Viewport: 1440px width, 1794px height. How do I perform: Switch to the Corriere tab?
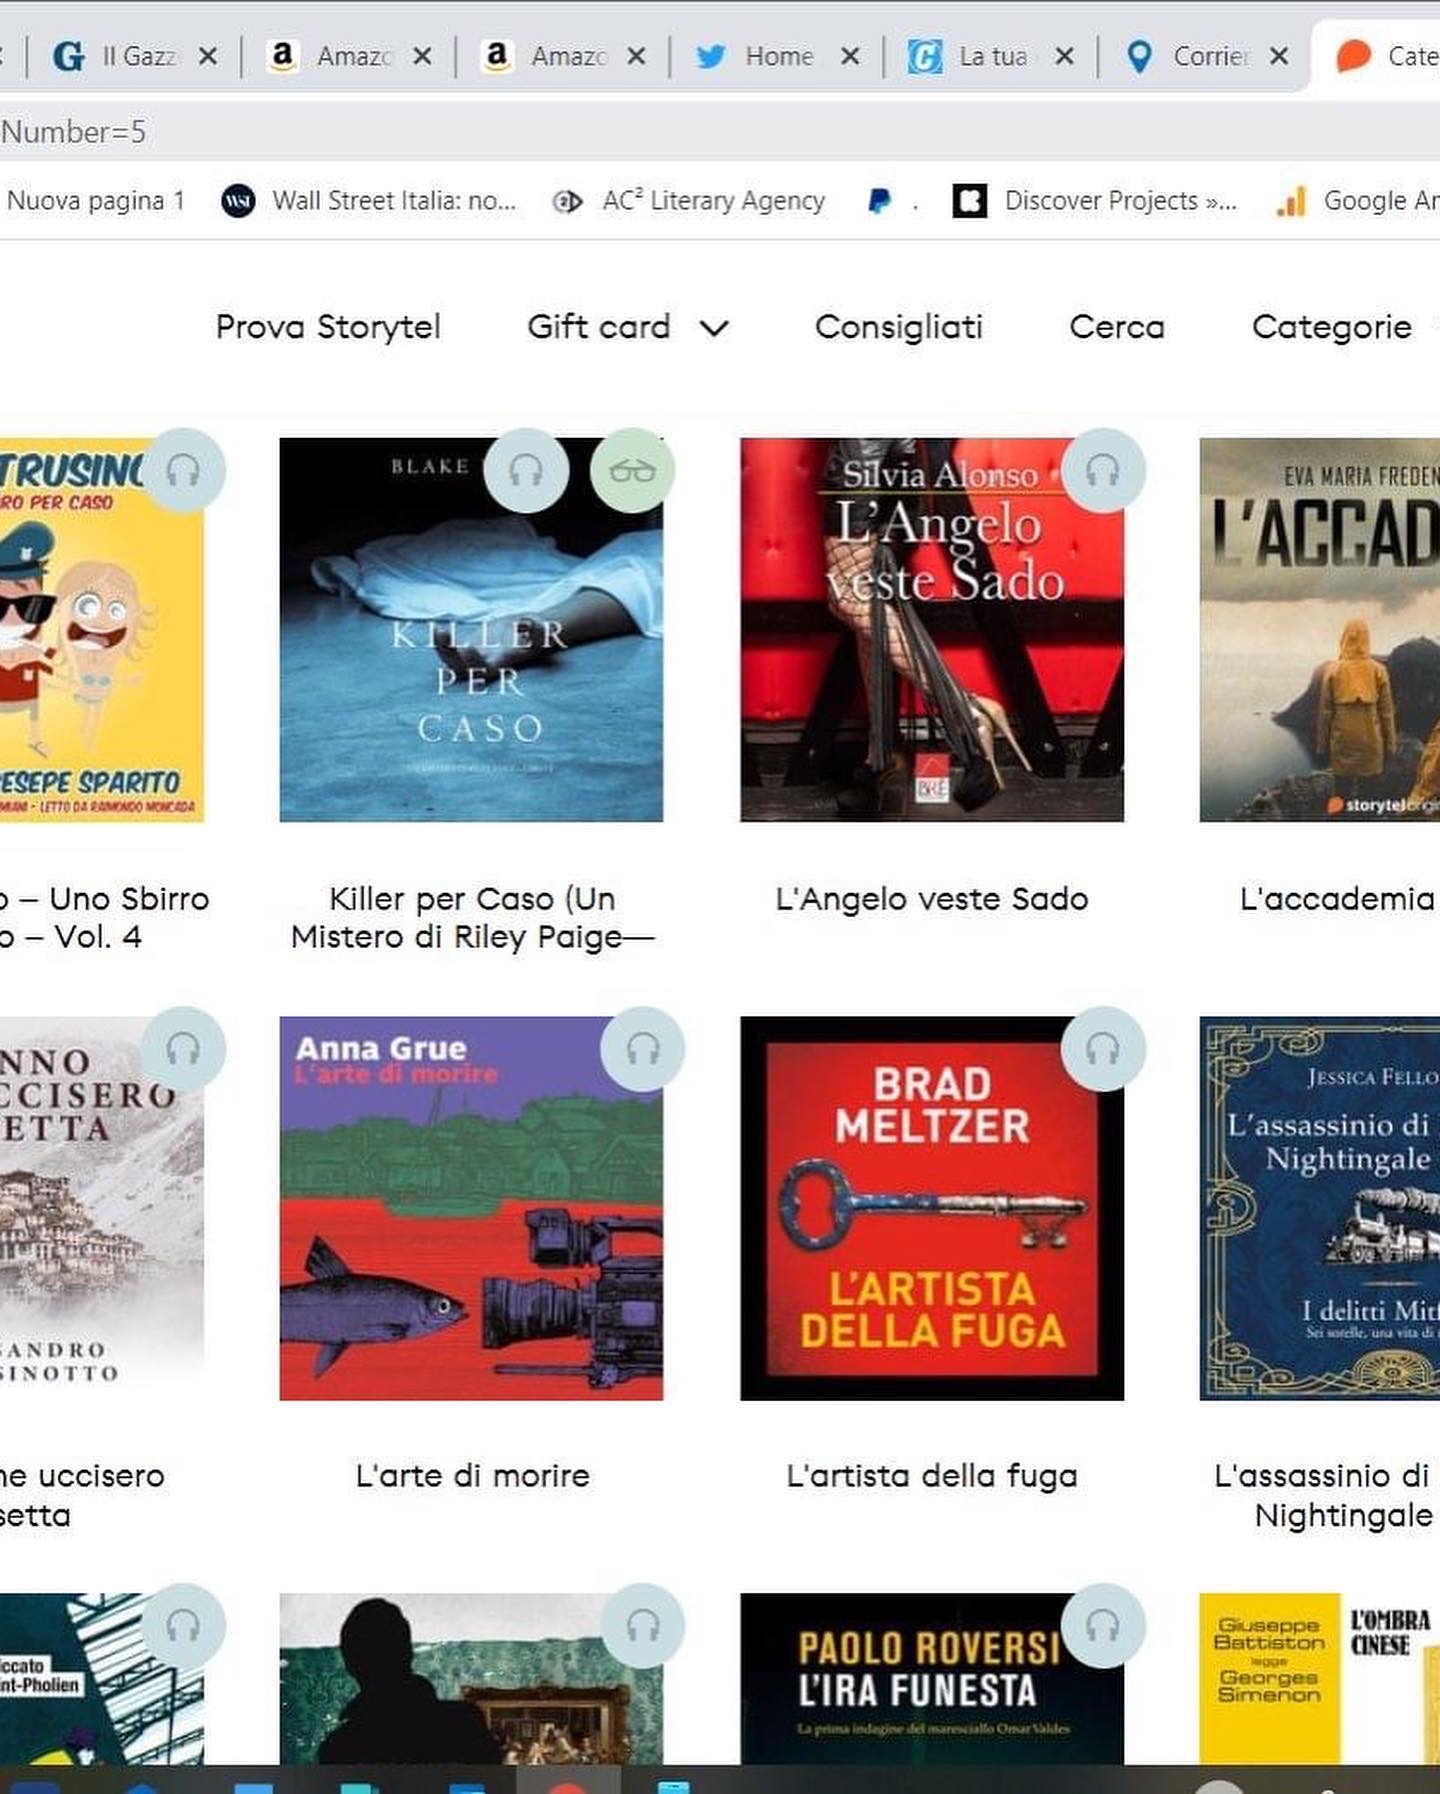click(1190, 56)
